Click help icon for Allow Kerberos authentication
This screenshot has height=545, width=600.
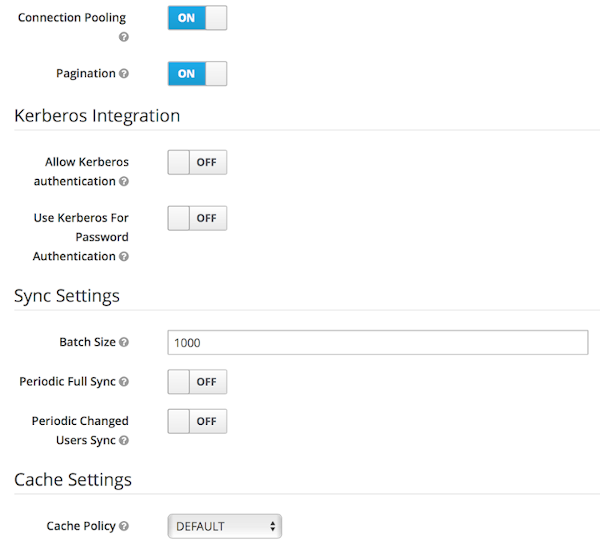[124, 181]
